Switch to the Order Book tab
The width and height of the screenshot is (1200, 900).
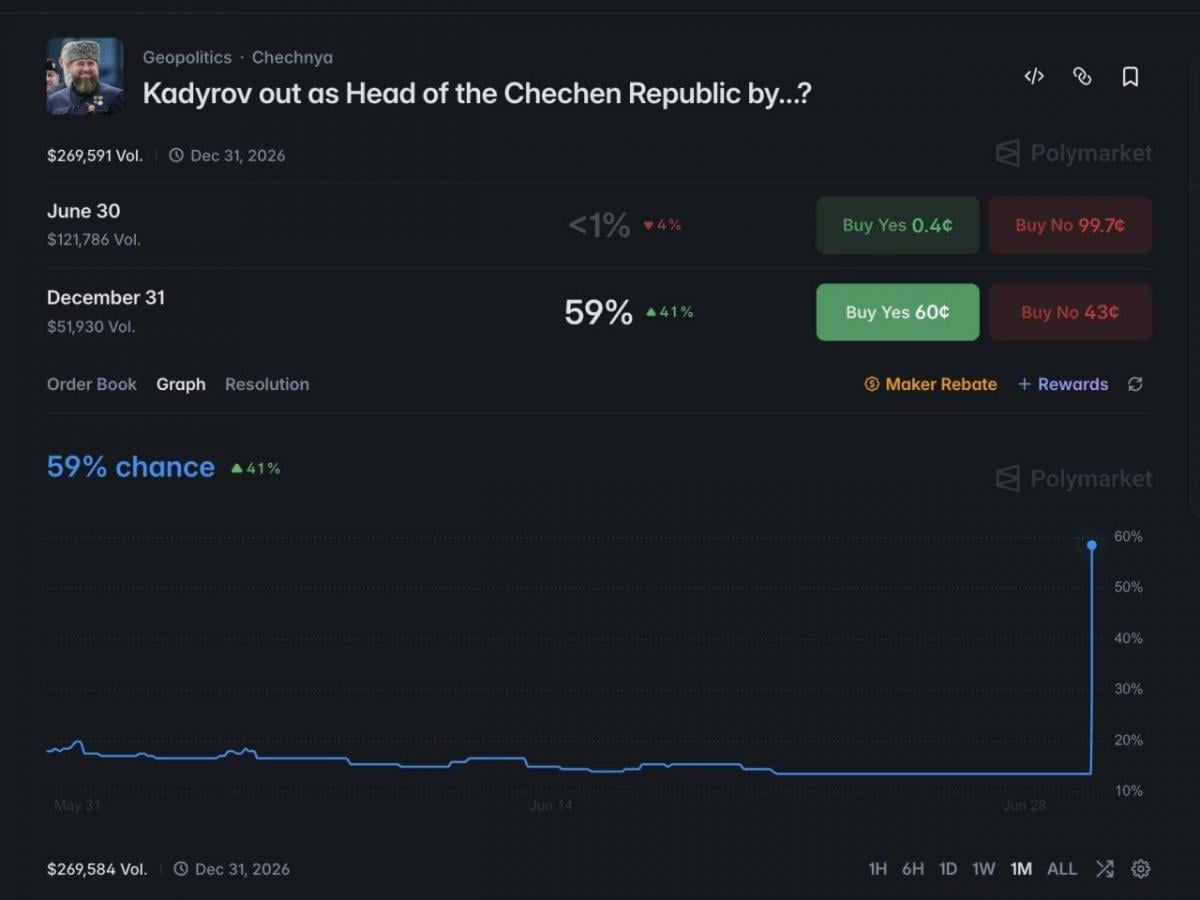92,384
